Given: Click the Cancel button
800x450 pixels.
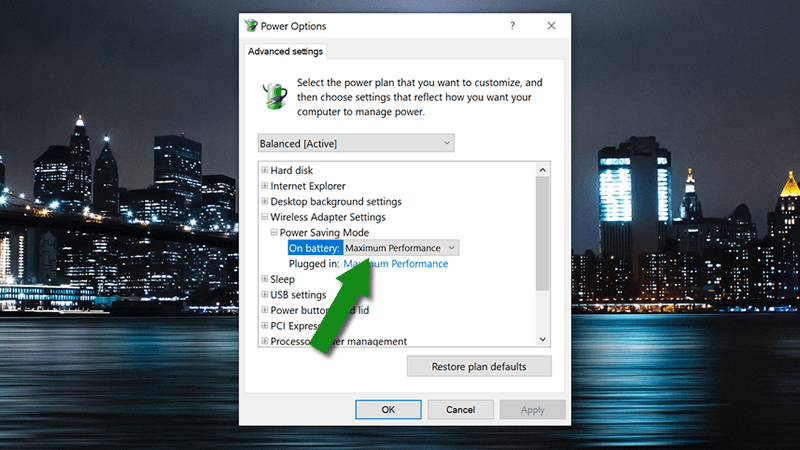Looking at the screenshot, I should [x=460, y=410].
